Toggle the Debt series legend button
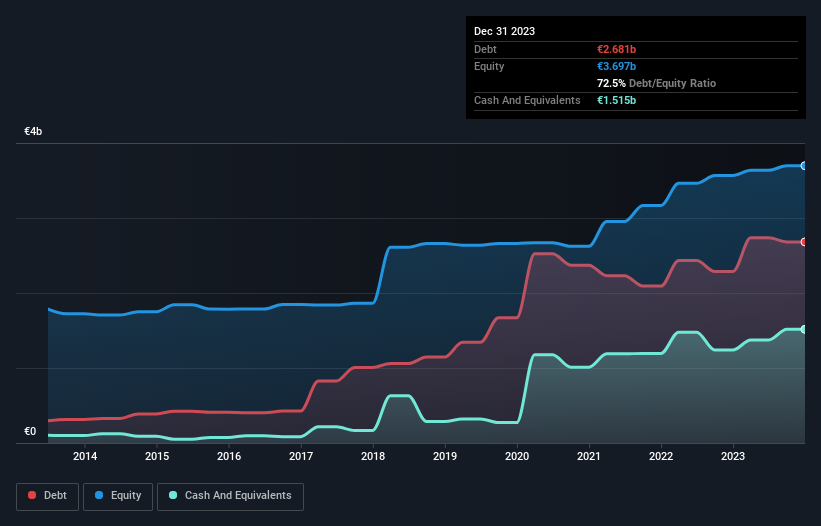This screenshot has height=526, width=821. (48, 496)
